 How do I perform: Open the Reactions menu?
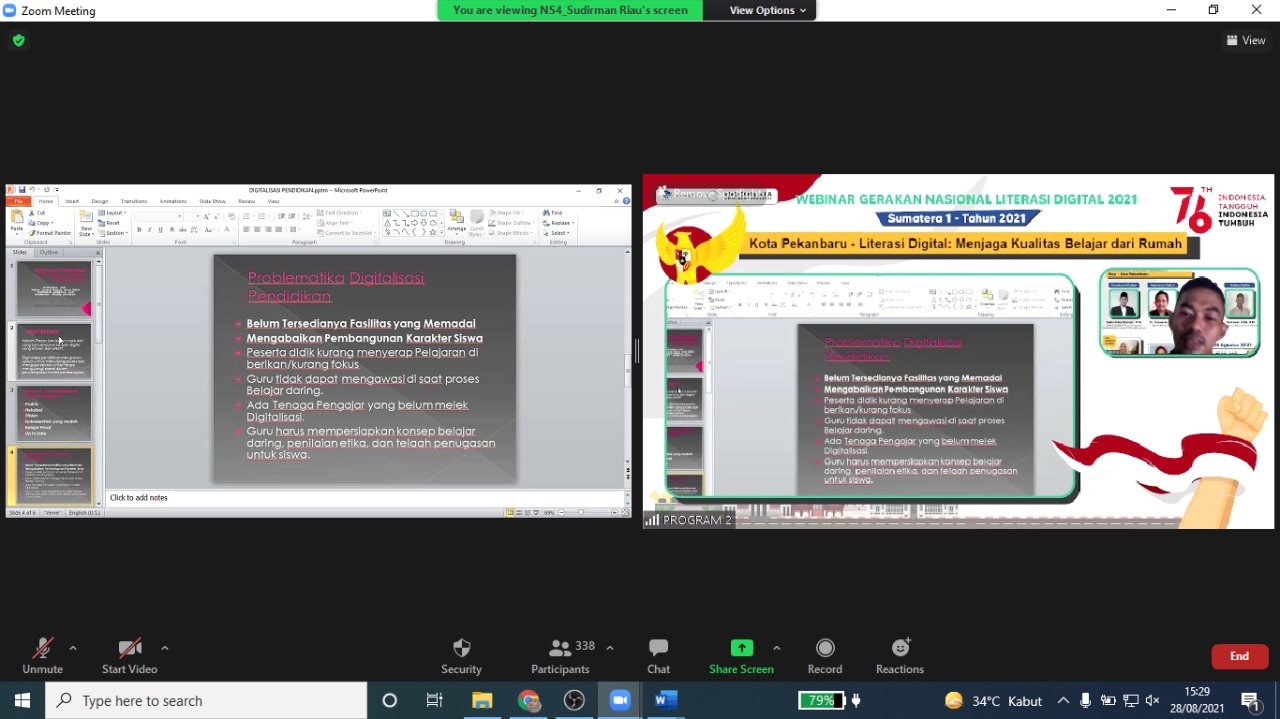[x=899, y=656]
